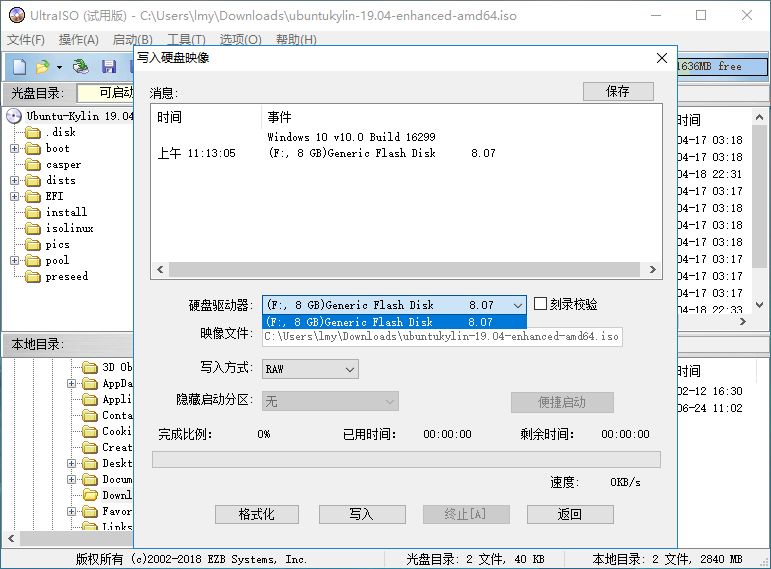The image size is (771, 569).
Task: Click the 保存 save messages button
Action: click(x=618, y=91)
